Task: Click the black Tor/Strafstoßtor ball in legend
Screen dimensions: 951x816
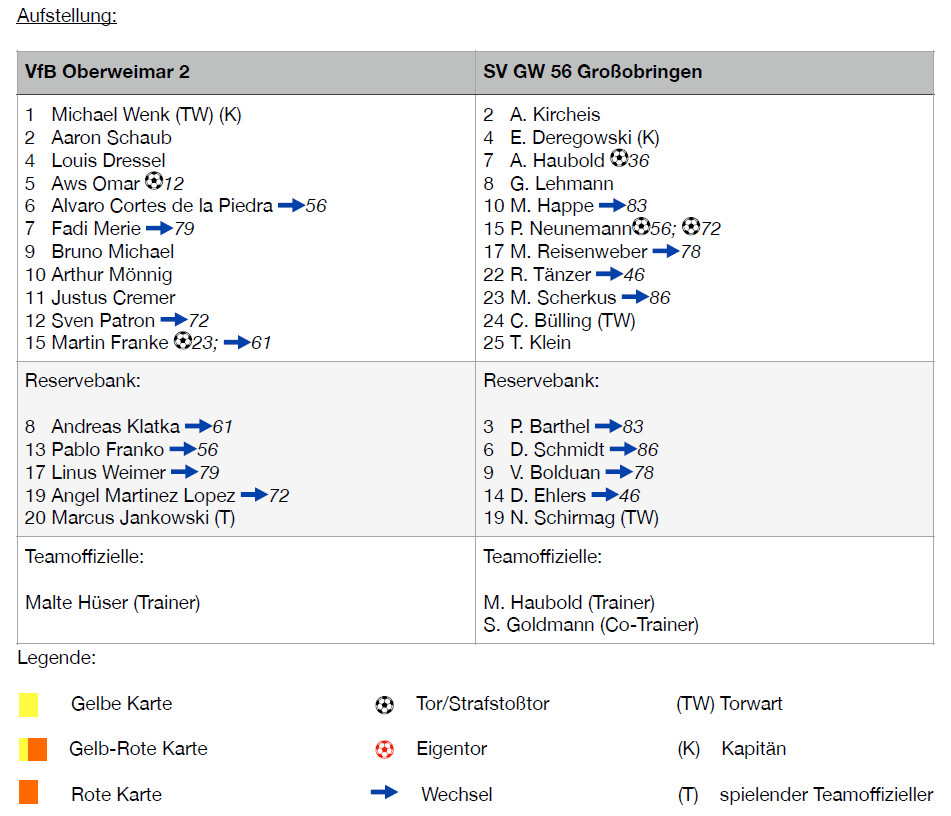Action: (384, 705)
